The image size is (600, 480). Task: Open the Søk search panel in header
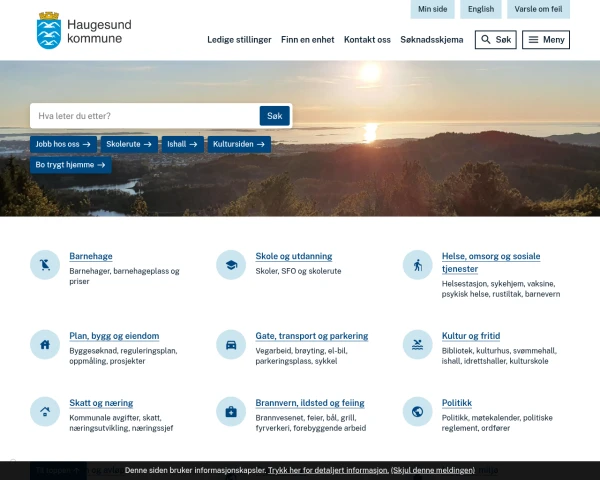pyautogui.click(x=496, y=40)
